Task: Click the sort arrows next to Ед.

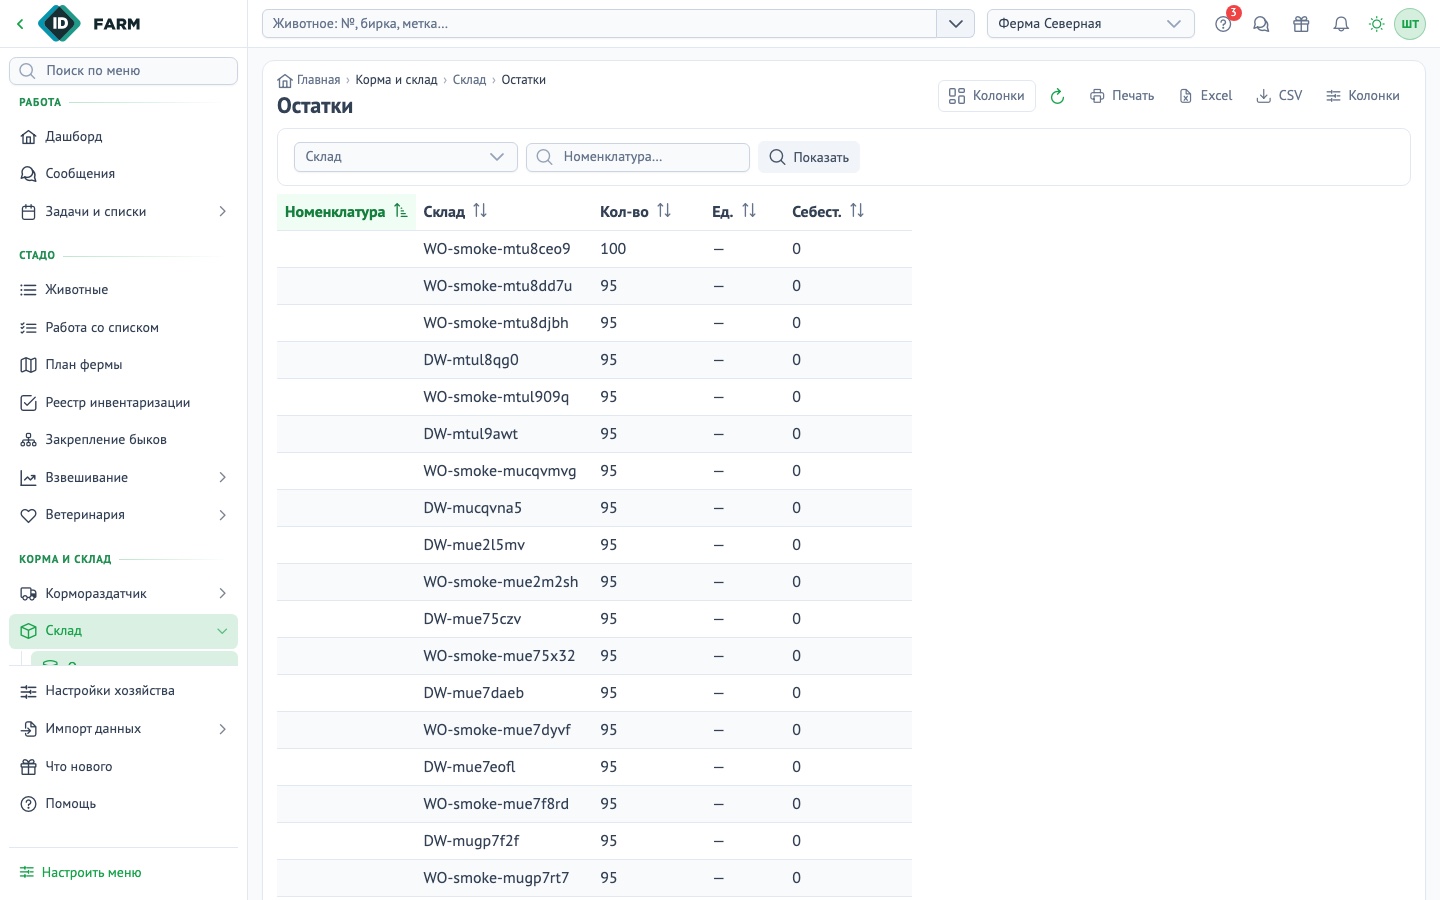Action: [x=749, y=211]
